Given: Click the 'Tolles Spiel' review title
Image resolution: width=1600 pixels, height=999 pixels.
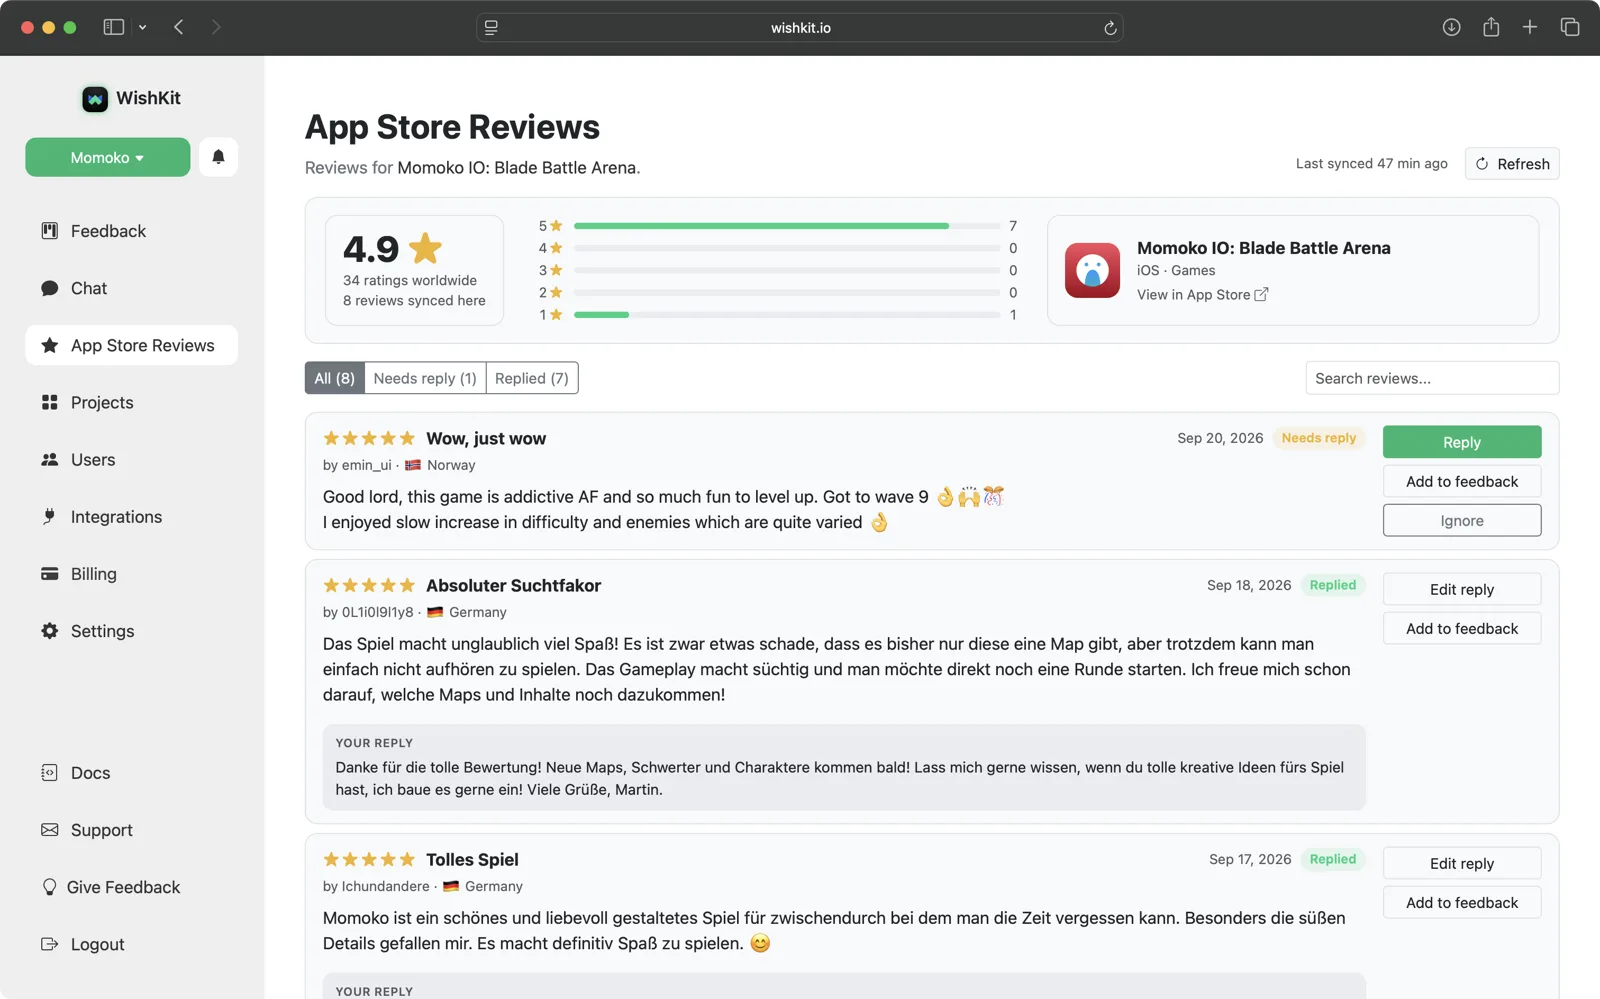Looking at the screenshot, I should pos(472,860).
